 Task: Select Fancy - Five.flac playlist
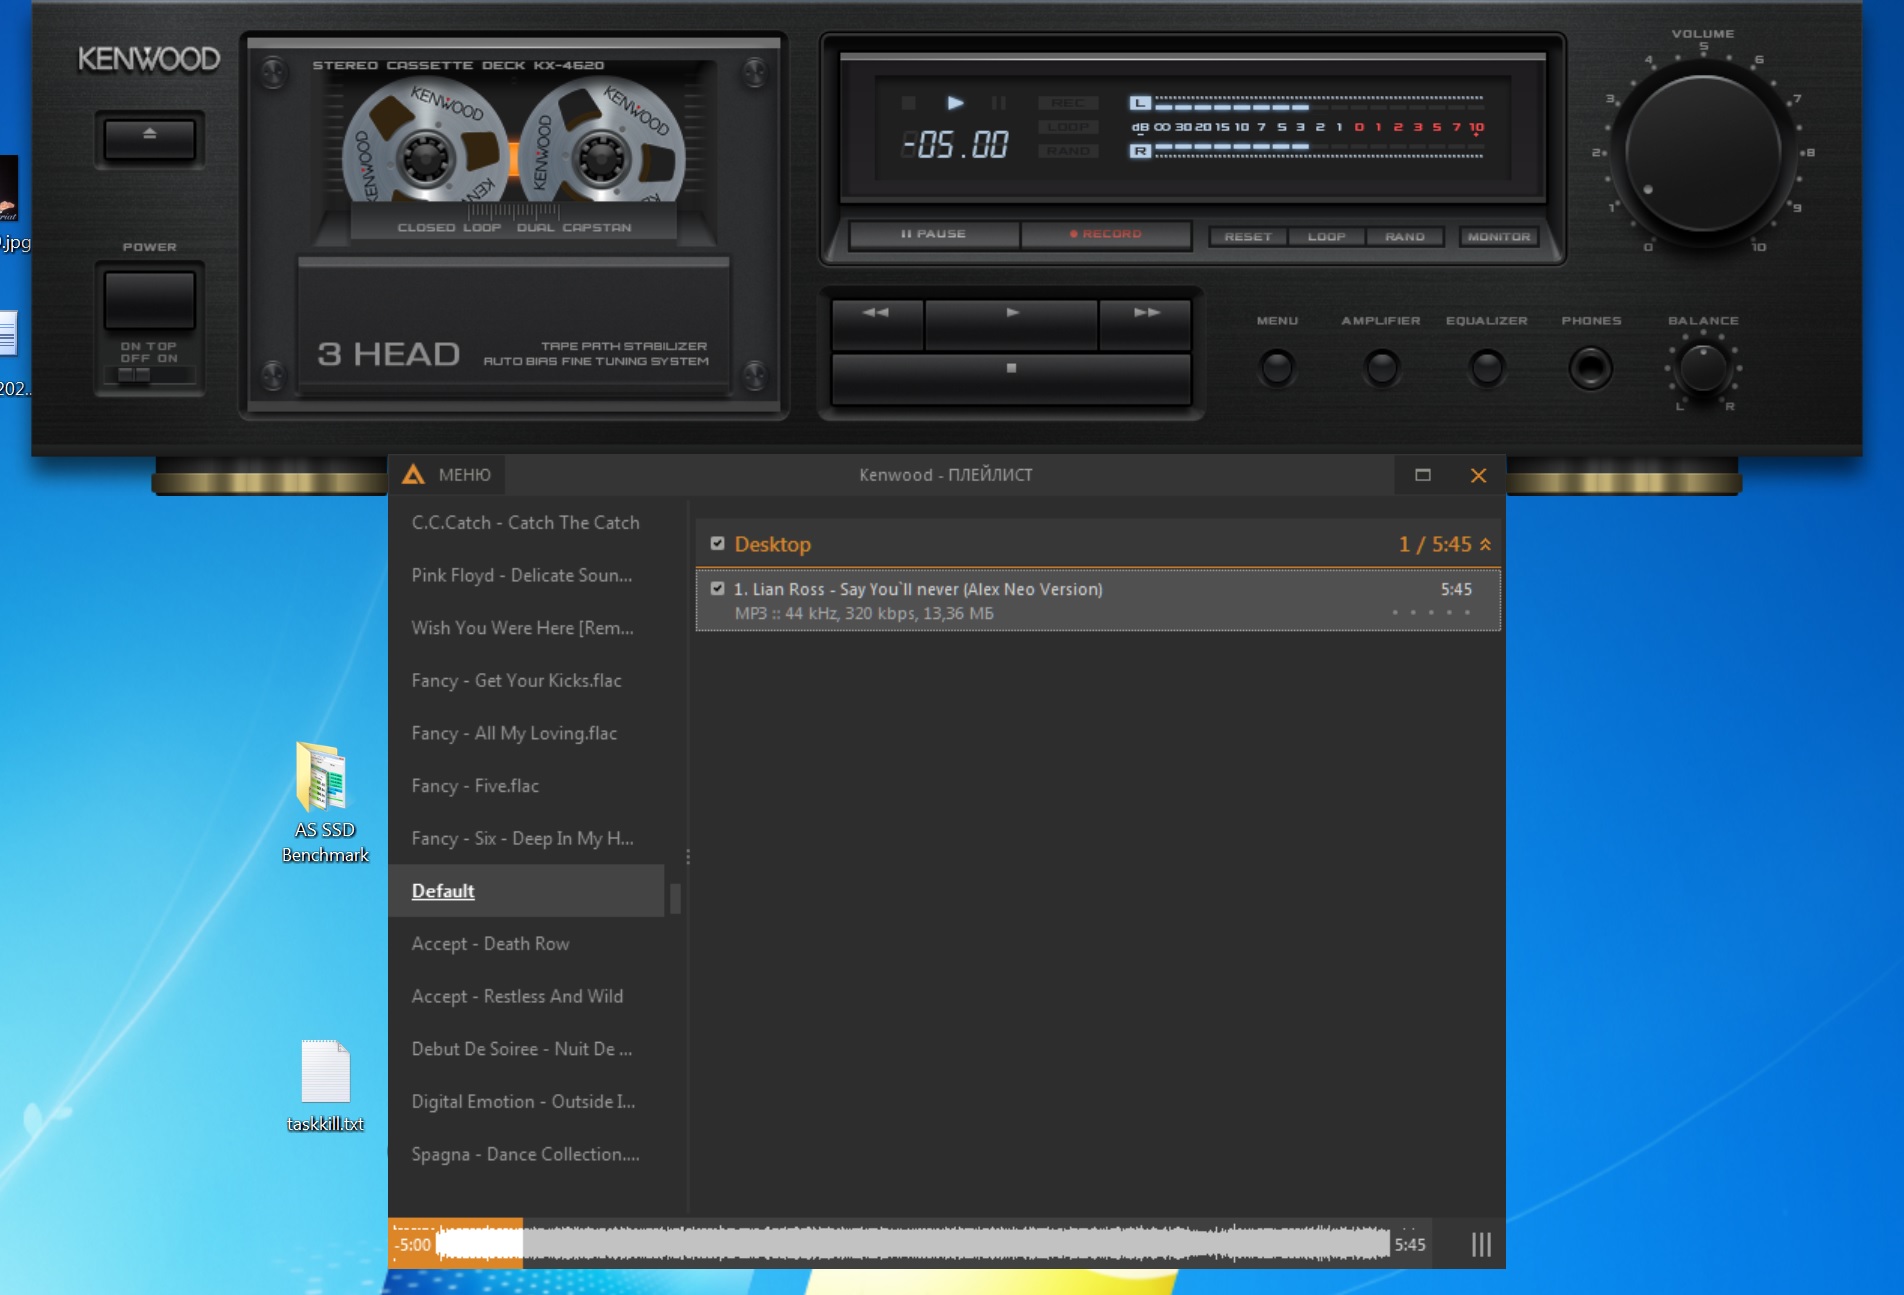526,786
